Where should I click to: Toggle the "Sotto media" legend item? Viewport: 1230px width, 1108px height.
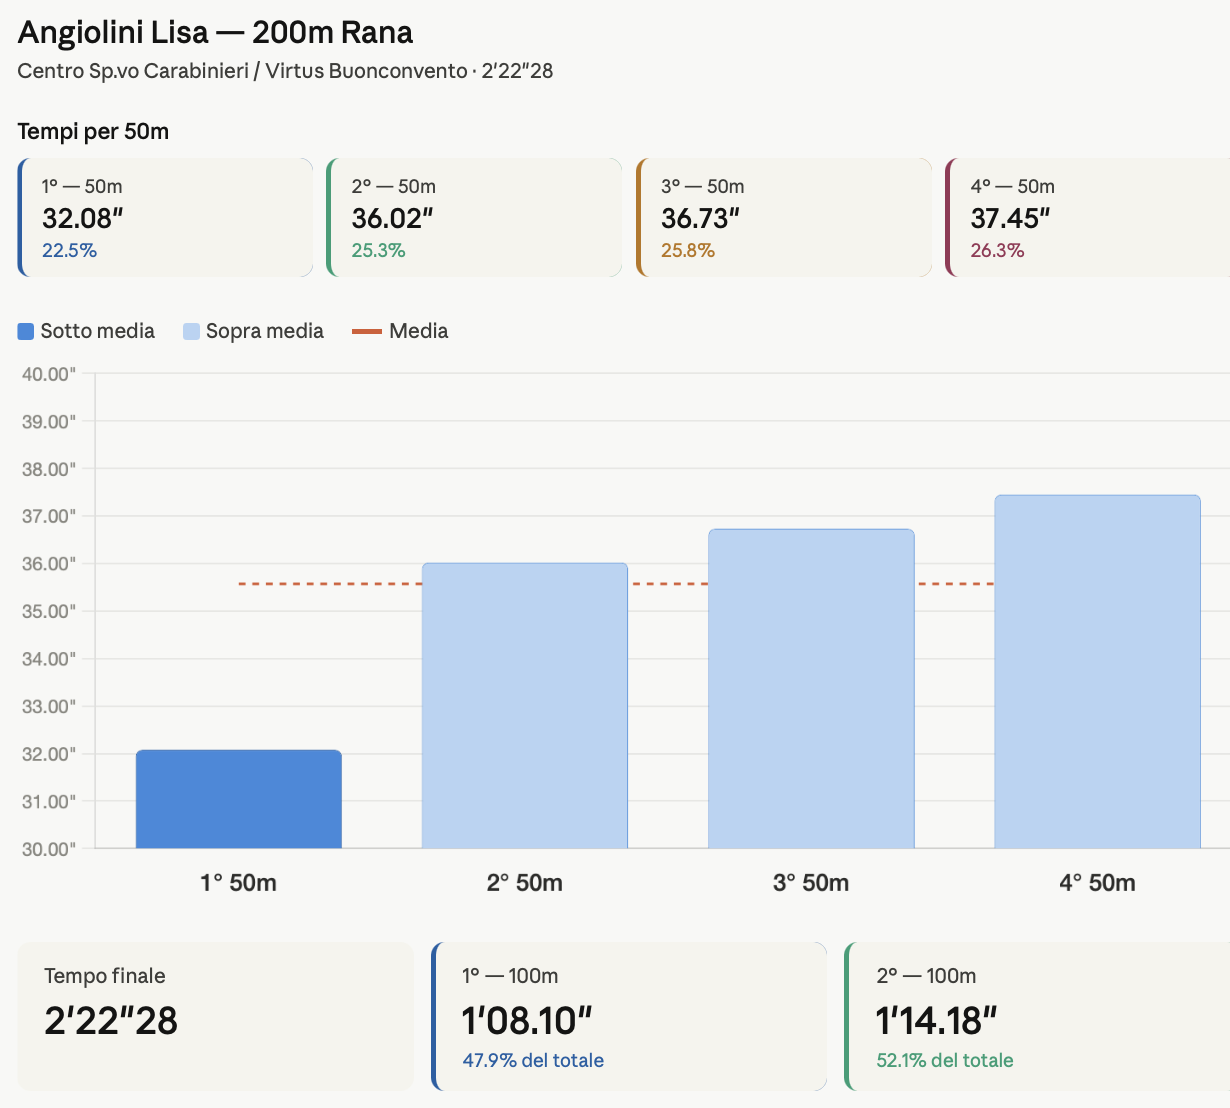87,331
